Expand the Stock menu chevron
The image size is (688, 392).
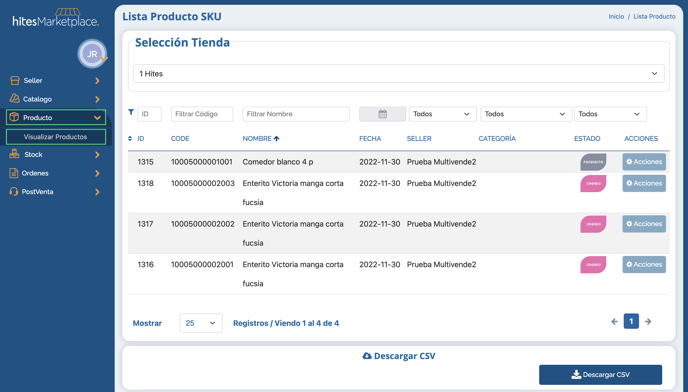click(97, 155)
